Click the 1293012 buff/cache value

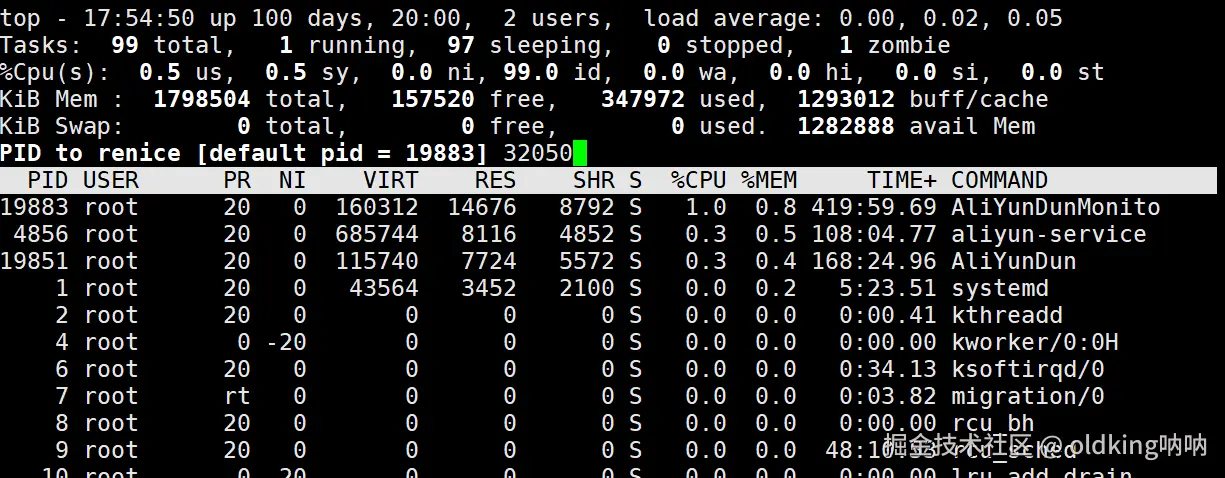pos(846,99)
